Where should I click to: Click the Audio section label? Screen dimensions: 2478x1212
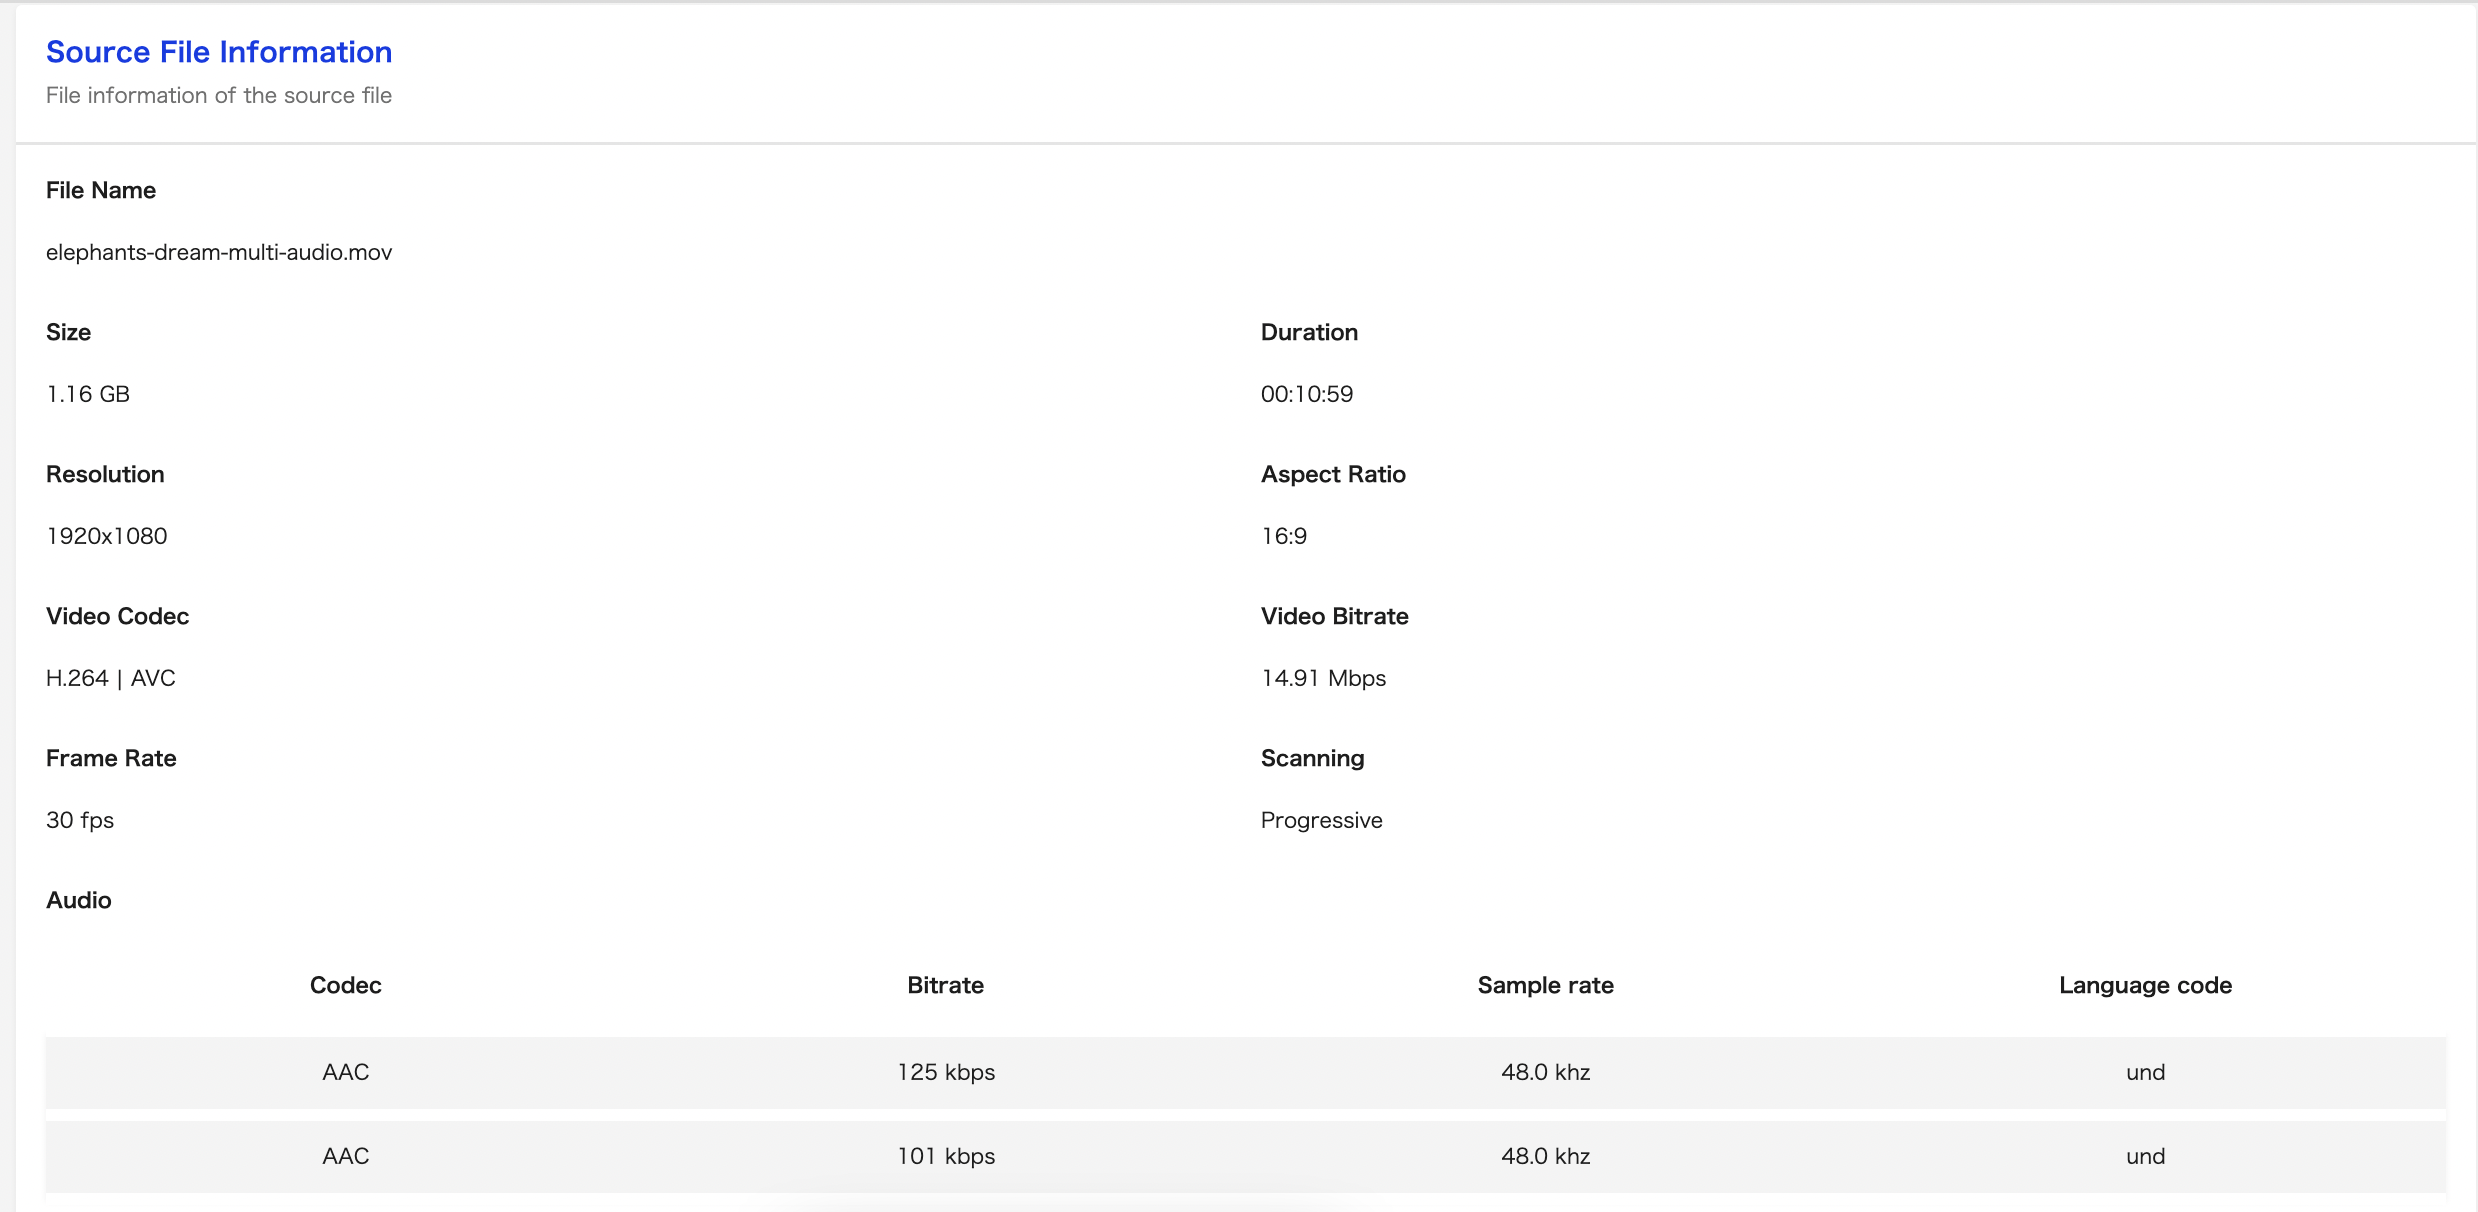(x=79, y=900)
